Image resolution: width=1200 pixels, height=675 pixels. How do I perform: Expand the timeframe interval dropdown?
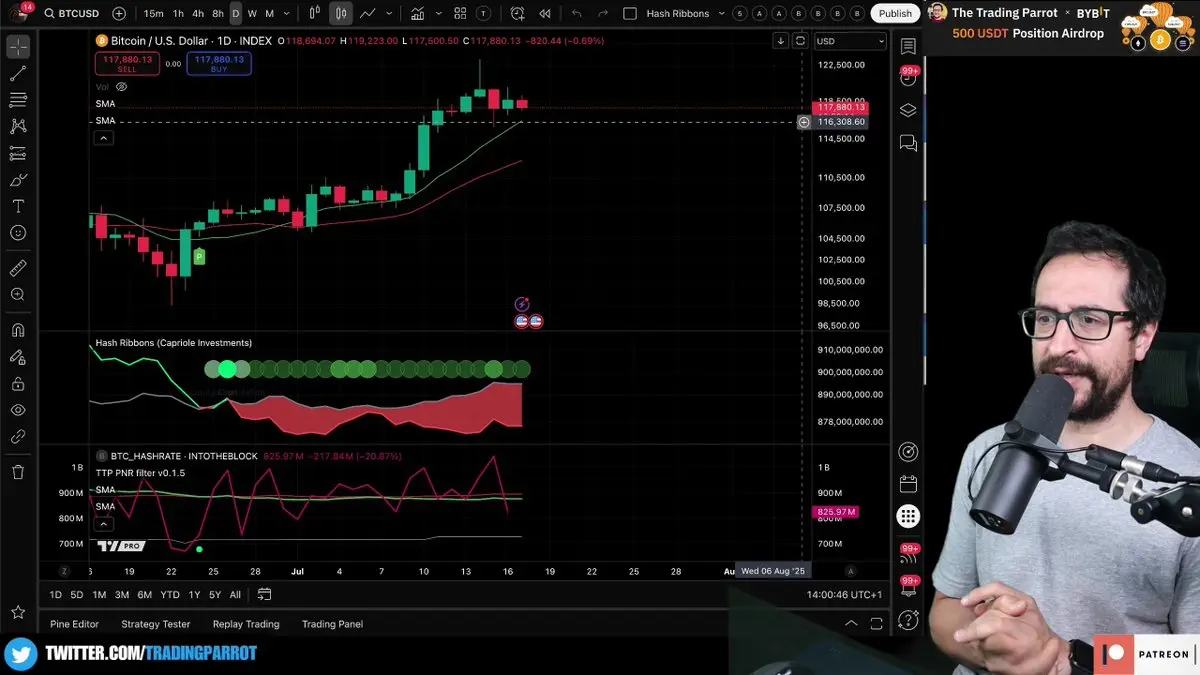tap(287, 14)
